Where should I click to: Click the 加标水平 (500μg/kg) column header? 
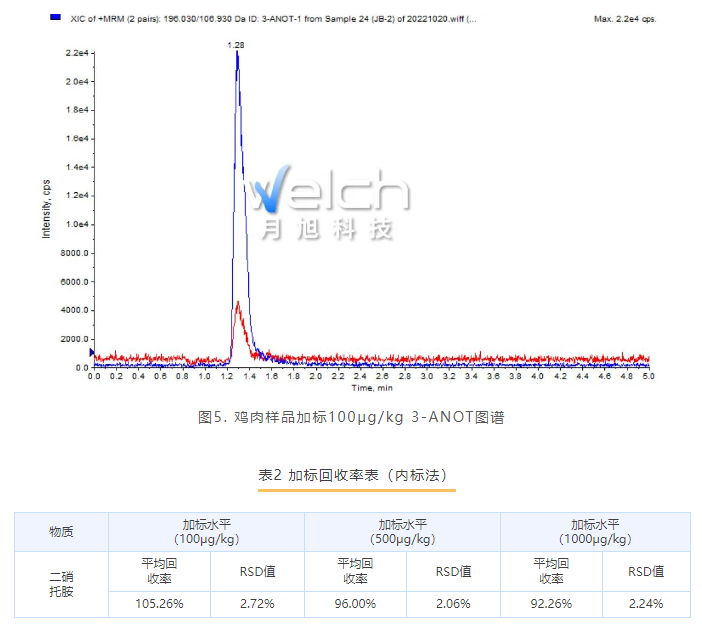[x=402, y=531]
